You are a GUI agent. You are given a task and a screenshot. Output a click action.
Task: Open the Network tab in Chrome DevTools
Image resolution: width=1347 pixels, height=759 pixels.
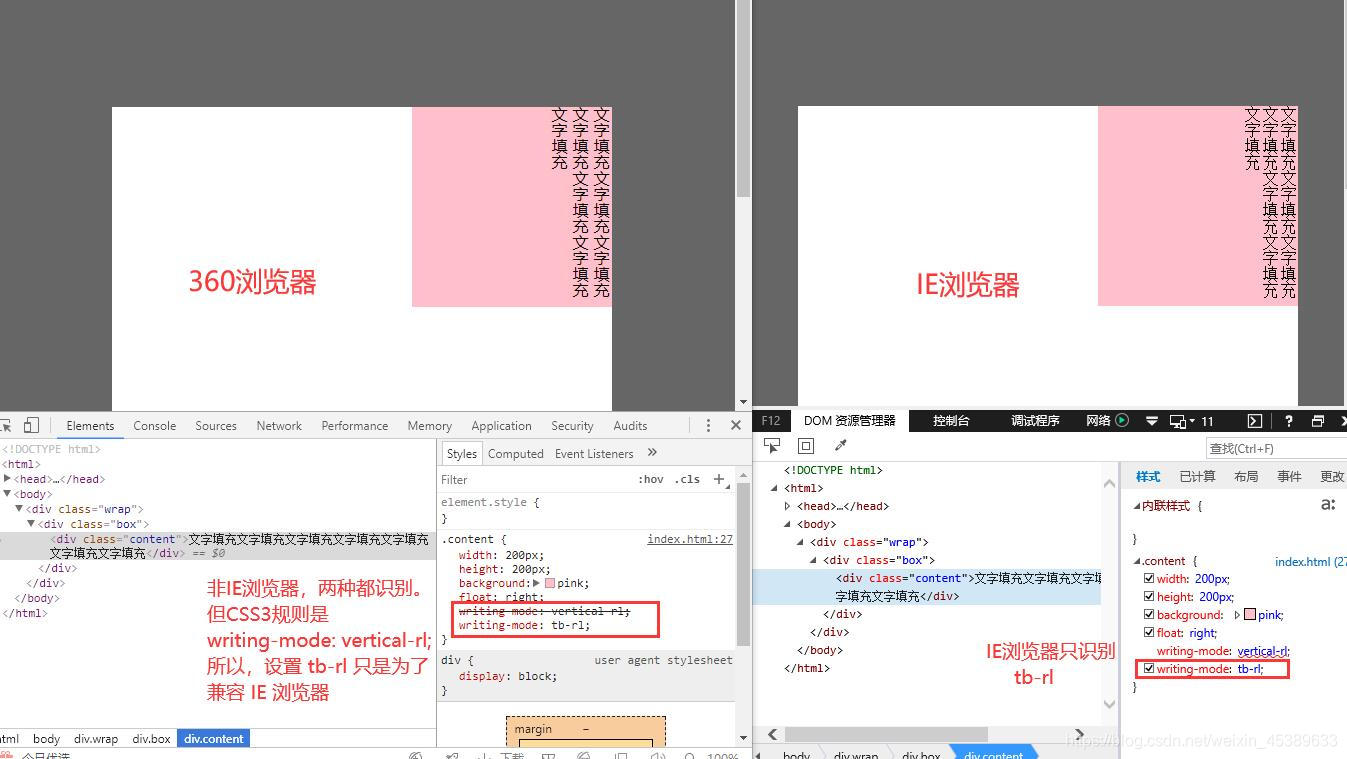tap(279, 425)
